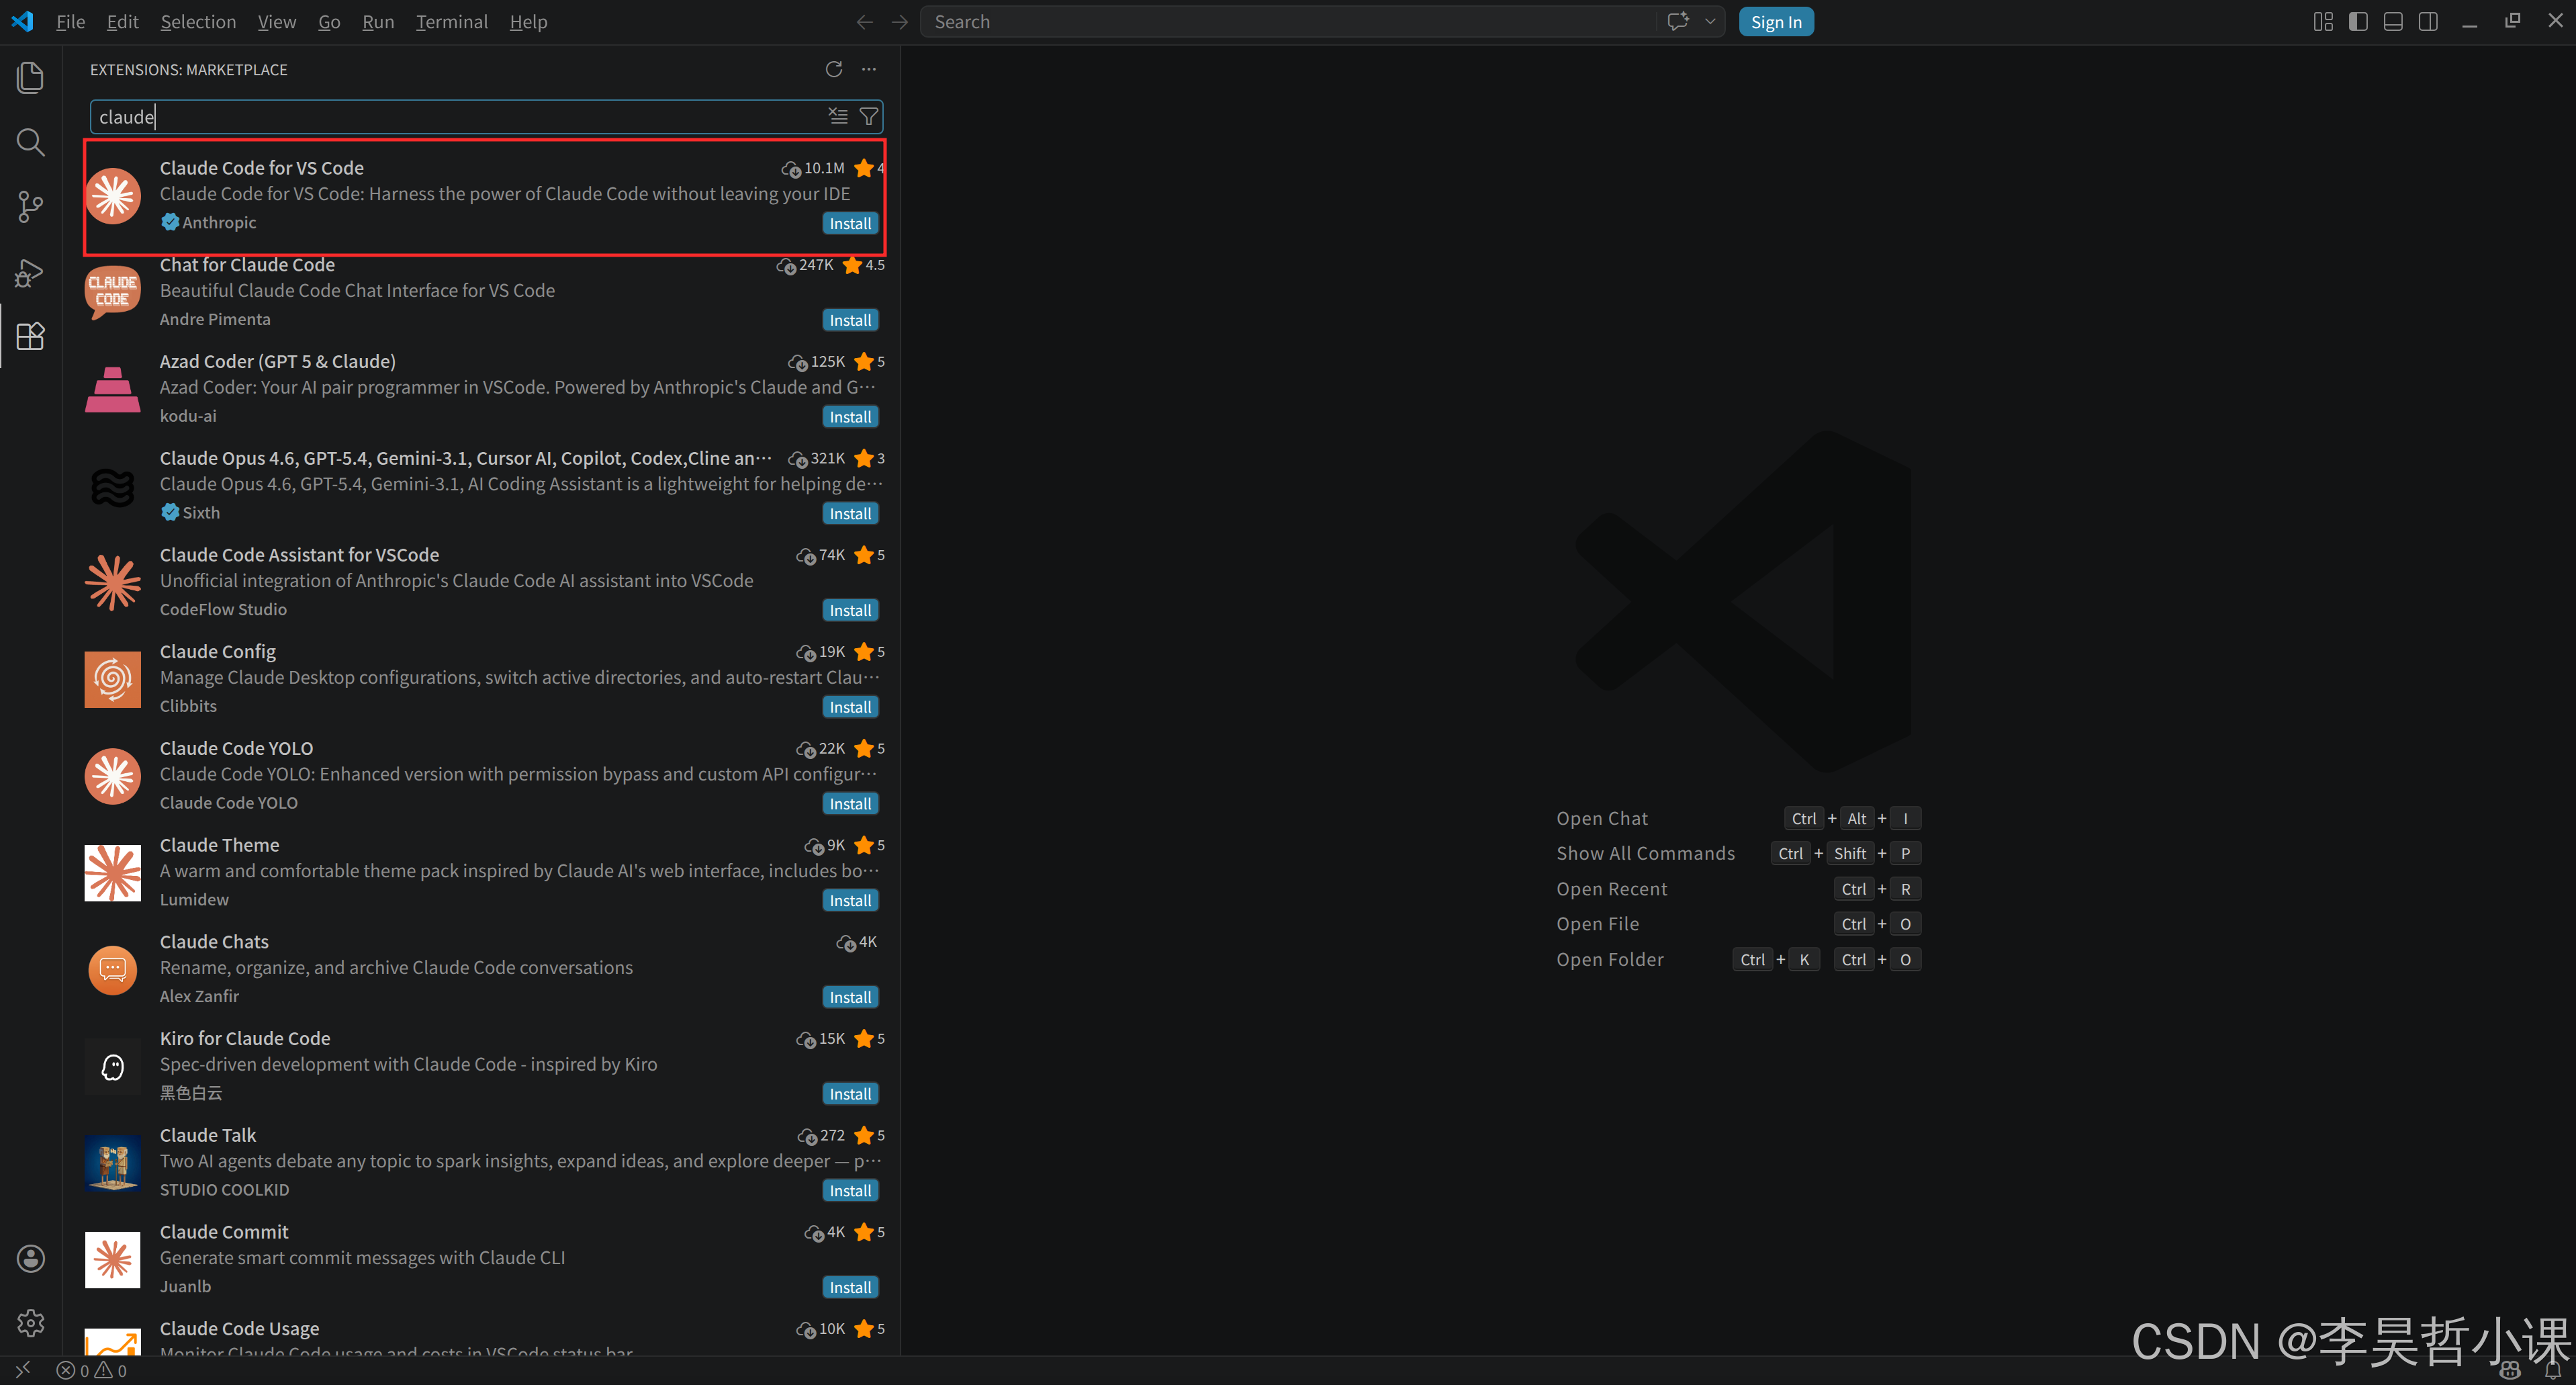Open the Terminal menu
The image size is (2576, 1385).
pos(451,22)
